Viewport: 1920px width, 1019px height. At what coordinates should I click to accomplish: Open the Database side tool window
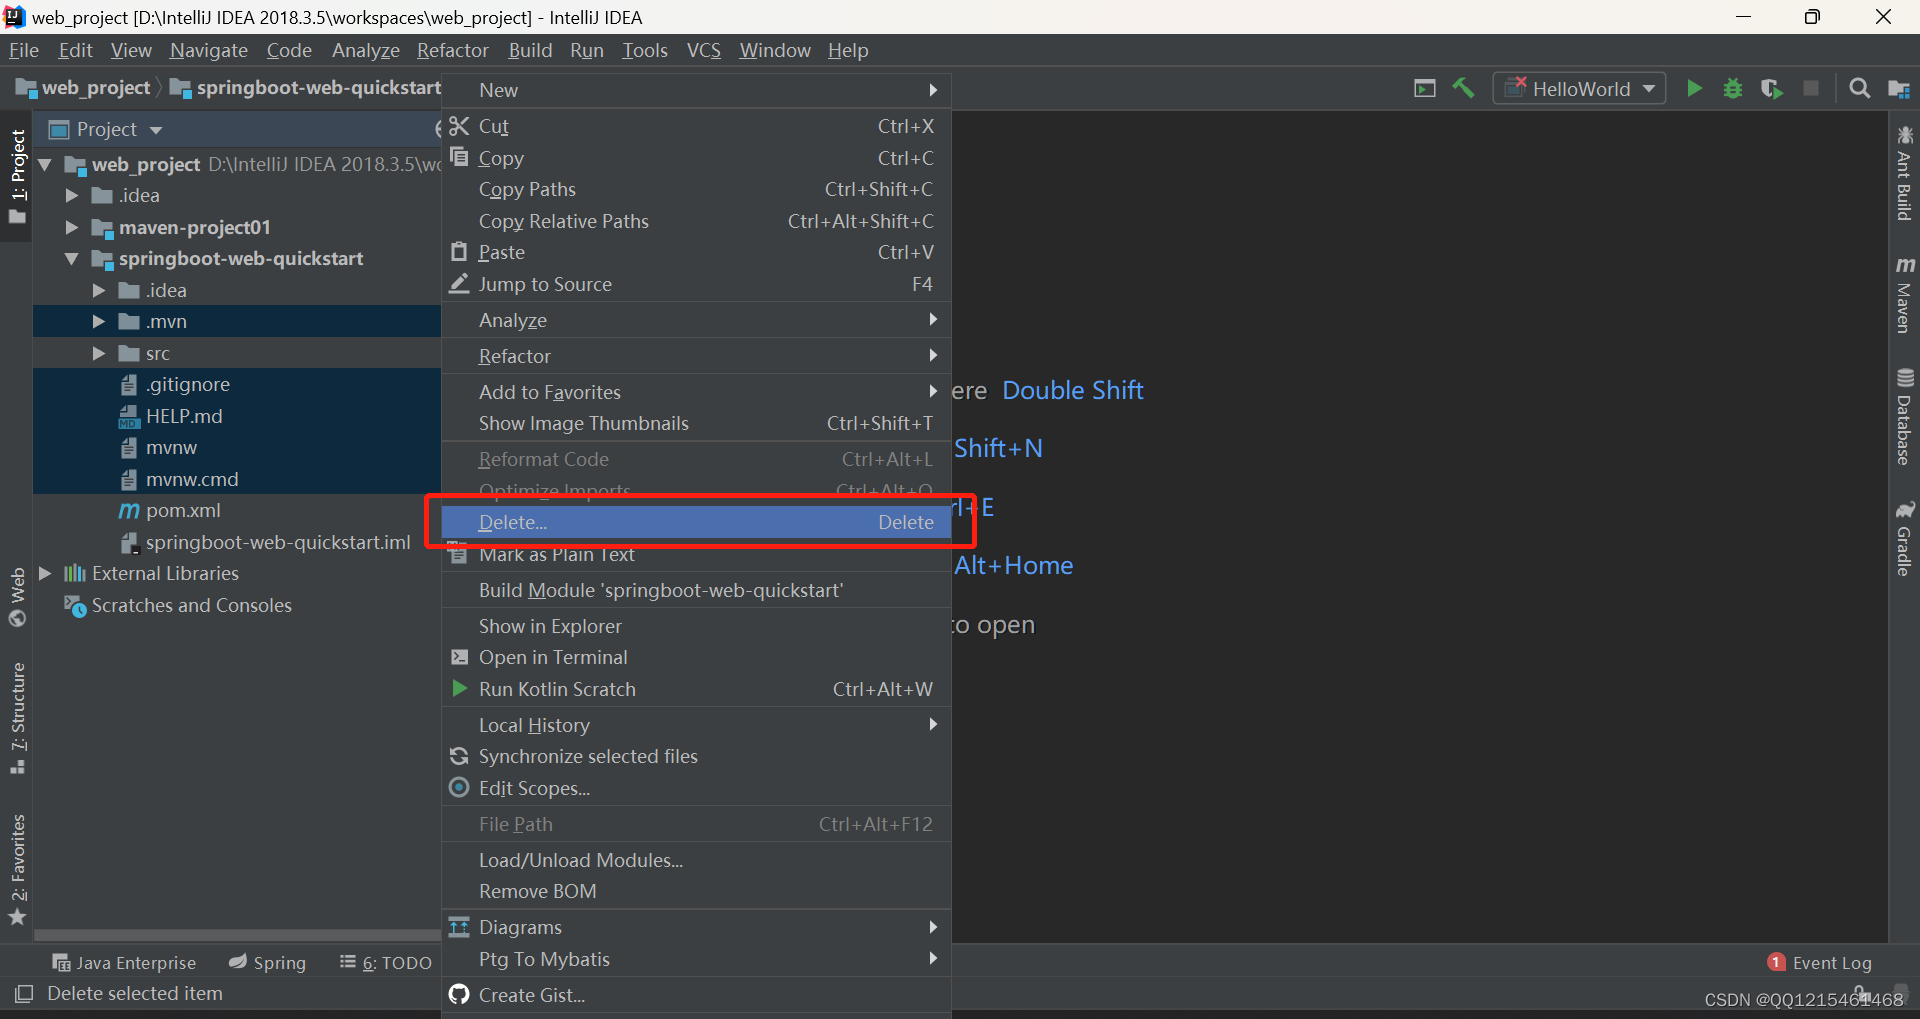pyautogui.click(x=1904, y=417)
